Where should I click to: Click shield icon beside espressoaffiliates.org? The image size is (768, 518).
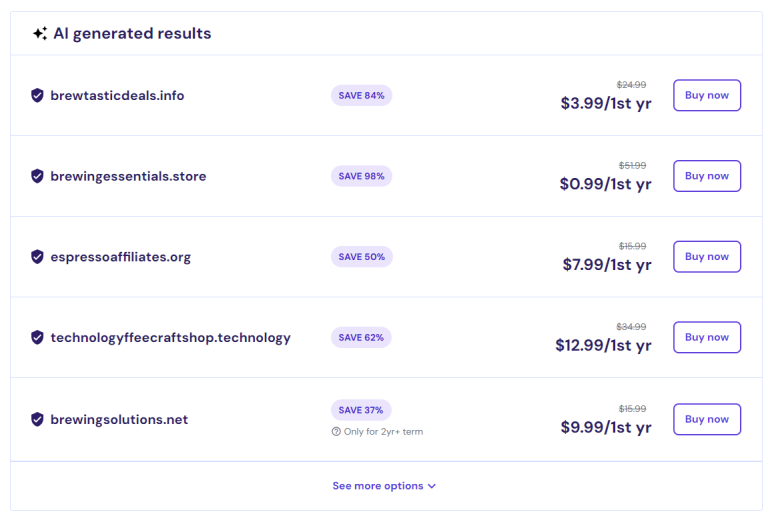pos(37,257)
